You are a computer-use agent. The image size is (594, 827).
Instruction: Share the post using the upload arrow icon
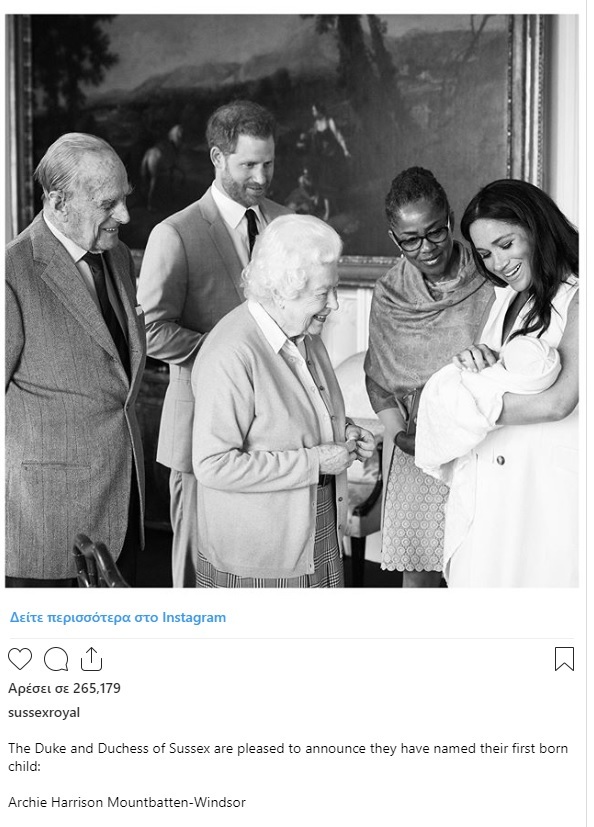click(x=91, y=659)
